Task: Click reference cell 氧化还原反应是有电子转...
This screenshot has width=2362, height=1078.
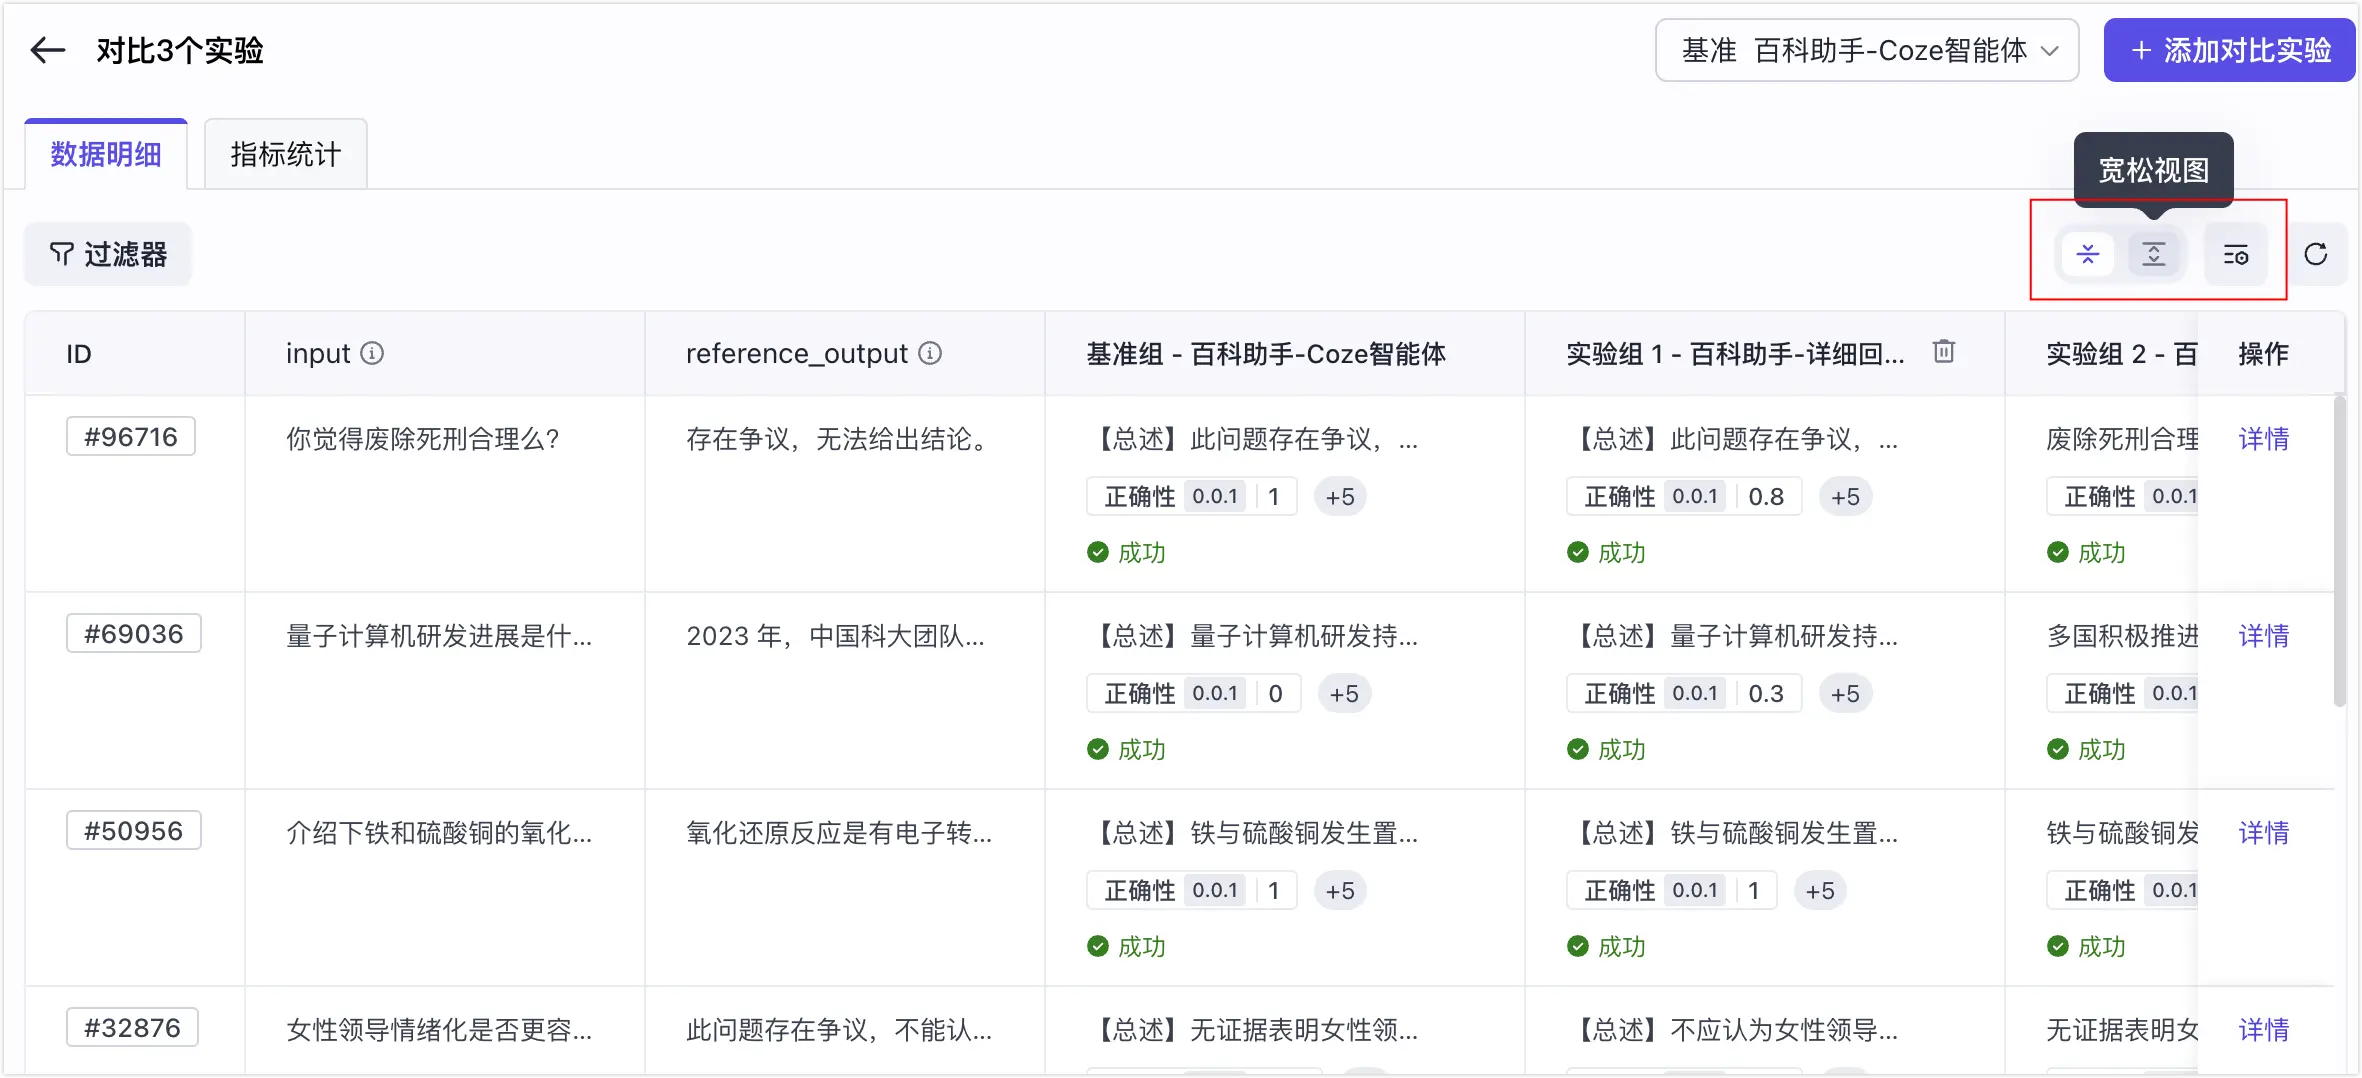Action: pyautogui.click(x=839, y=832)
